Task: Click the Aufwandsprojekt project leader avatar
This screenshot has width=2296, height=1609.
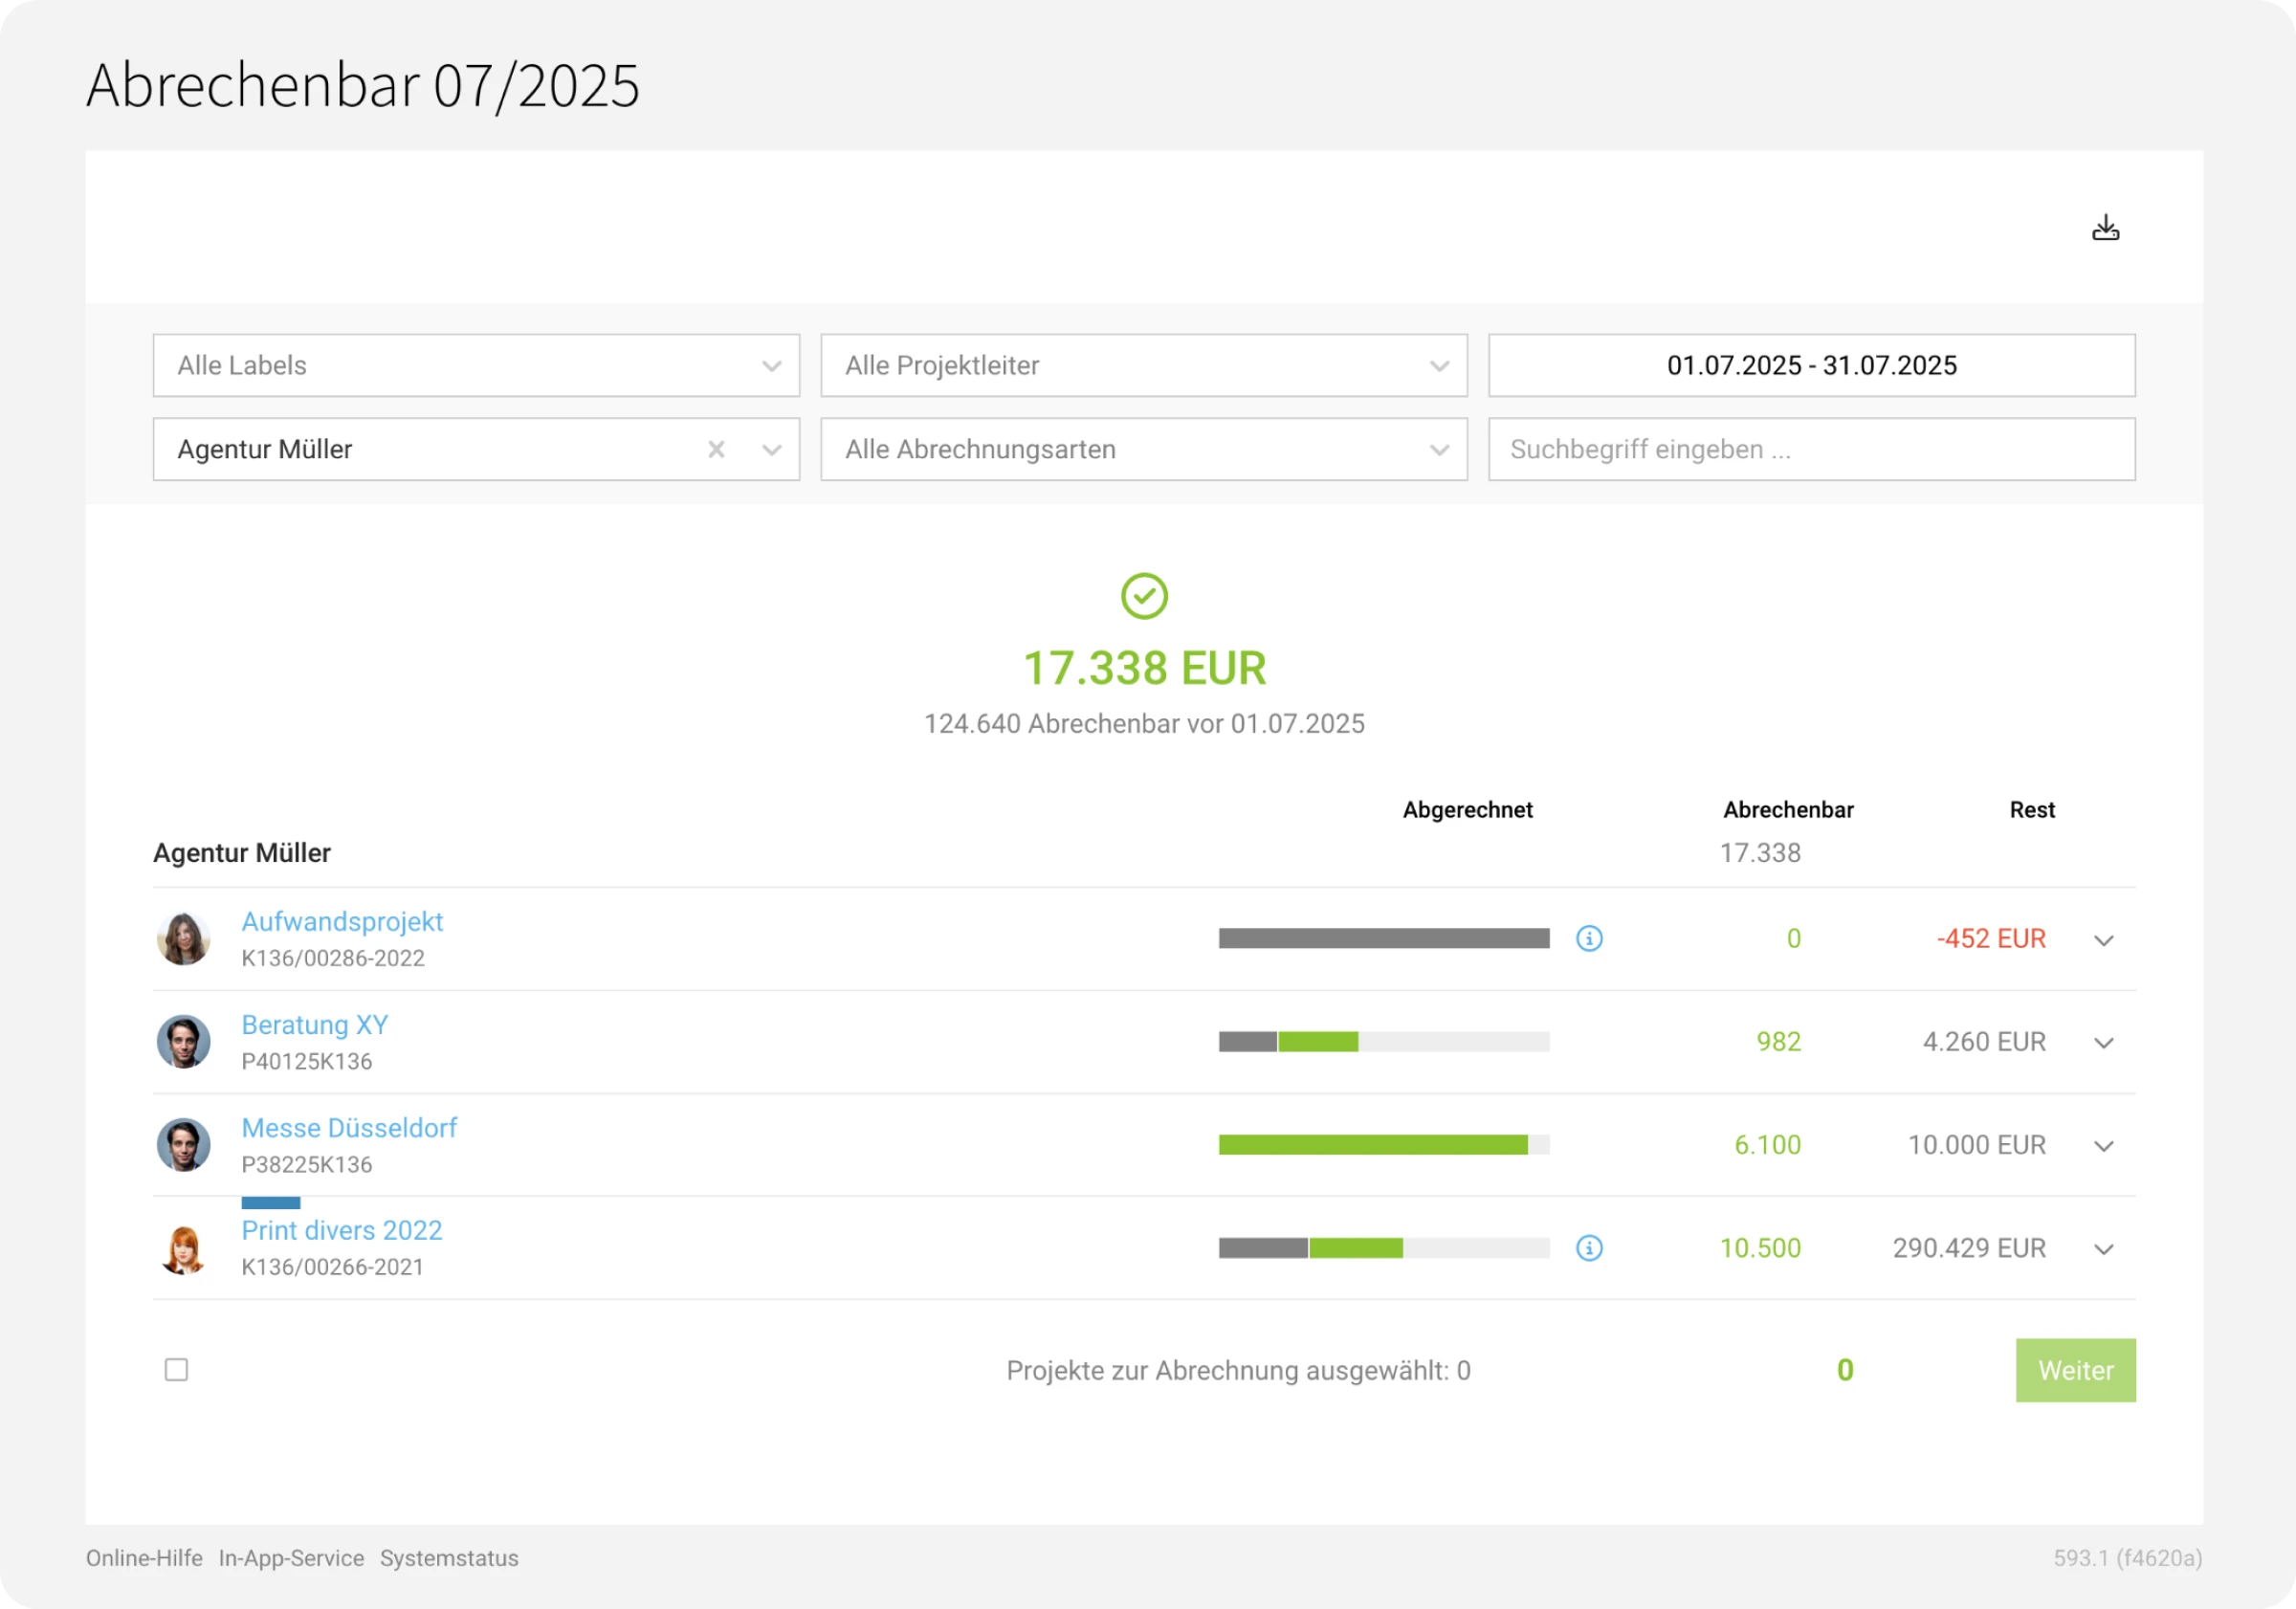Action: click(x=183, y=938)
